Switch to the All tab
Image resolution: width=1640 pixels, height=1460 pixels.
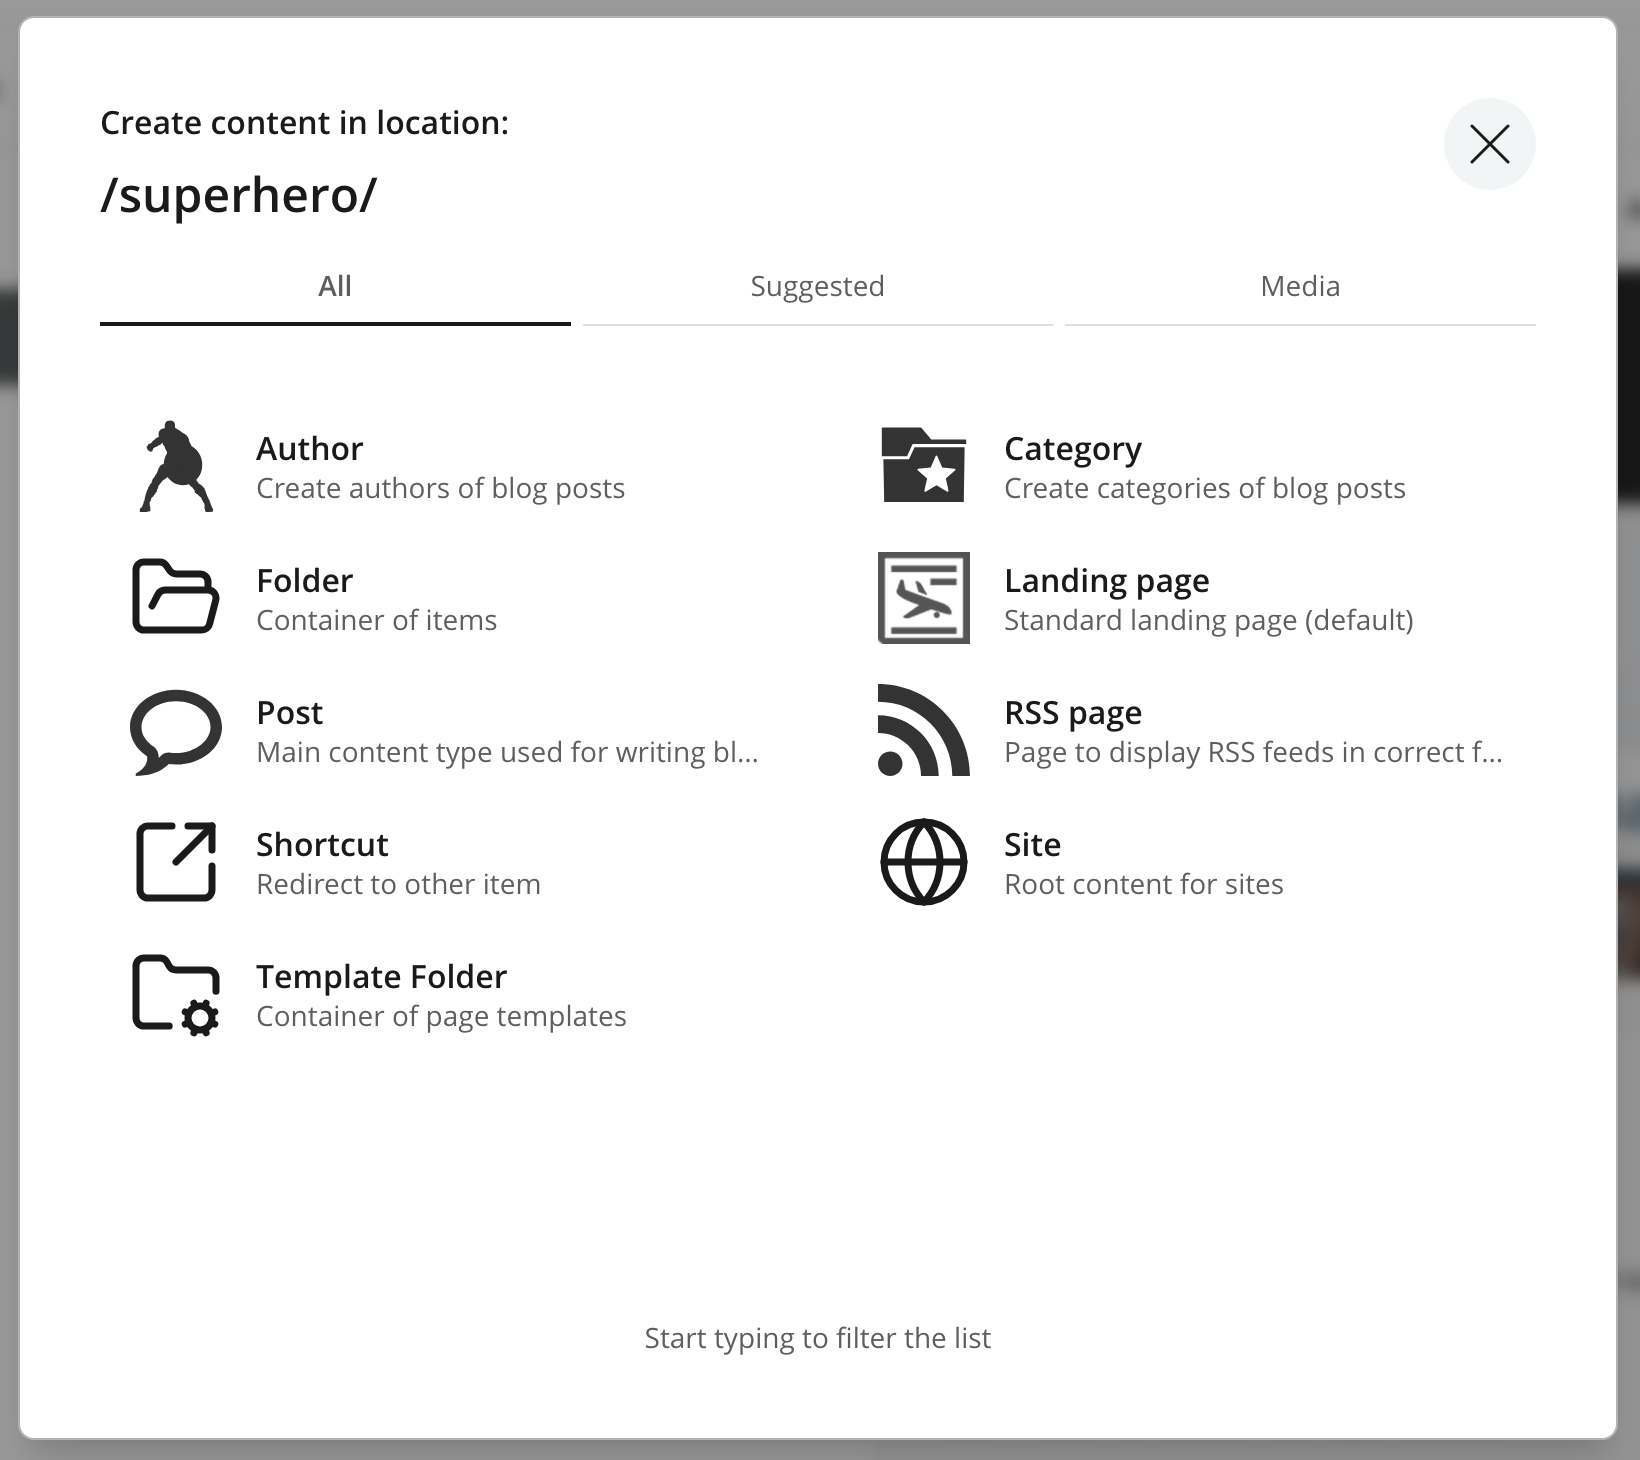(335, 287)
